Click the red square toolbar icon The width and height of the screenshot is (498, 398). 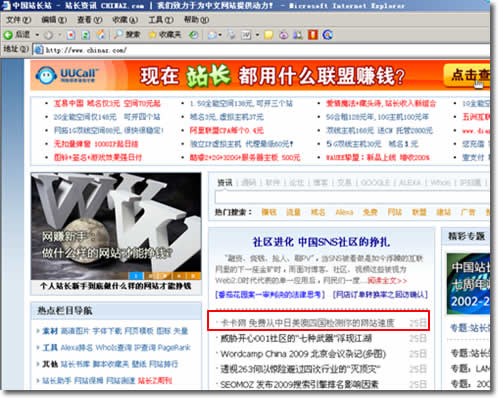tap(313, 35)
